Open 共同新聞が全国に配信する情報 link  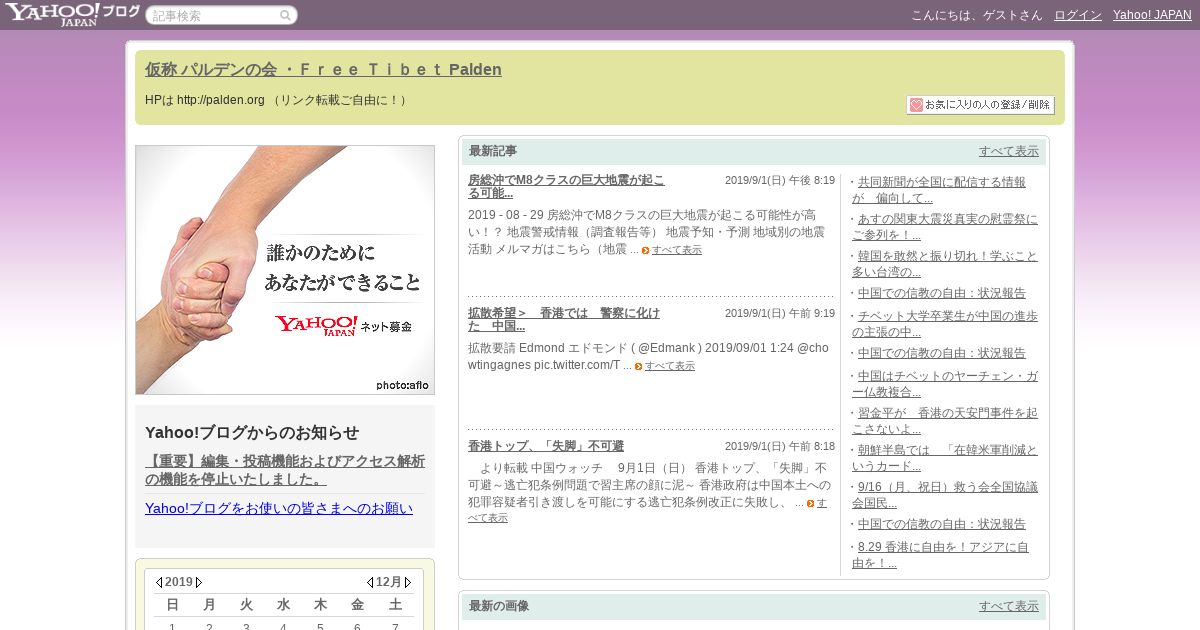(x=941, y=190)
